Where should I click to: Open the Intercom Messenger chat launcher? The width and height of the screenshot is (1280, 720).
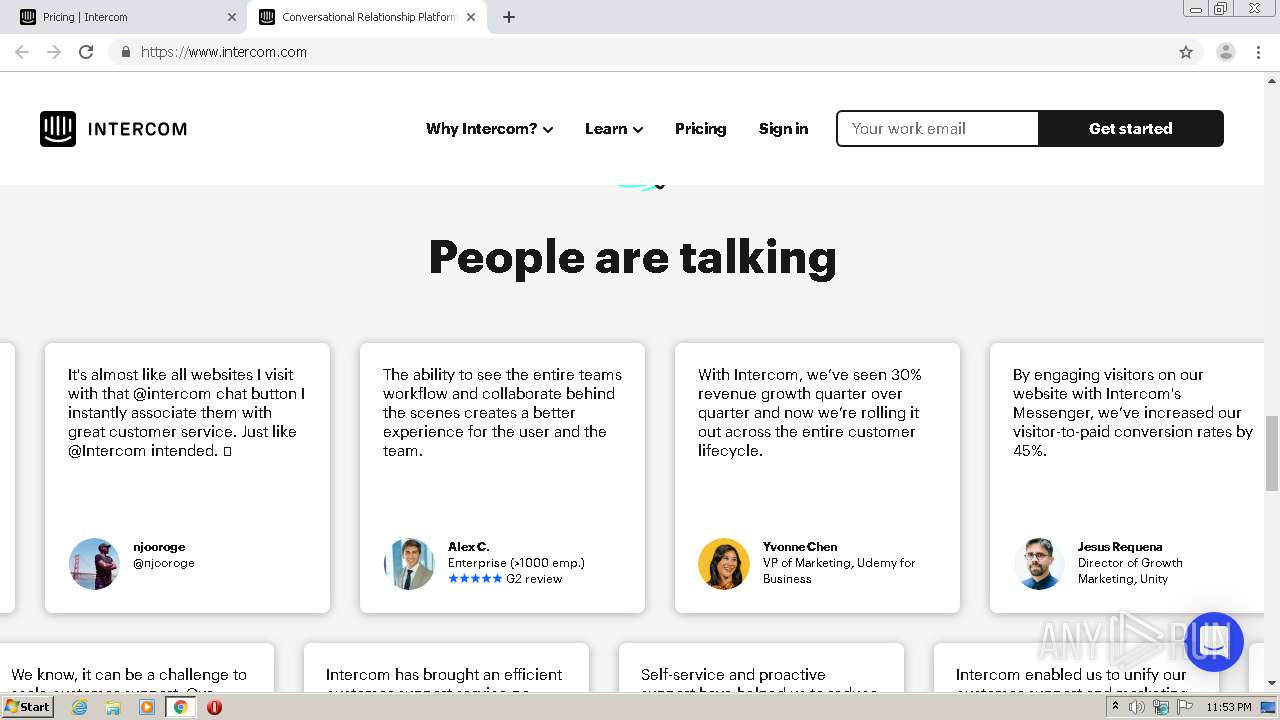(x=1213, y=642)
